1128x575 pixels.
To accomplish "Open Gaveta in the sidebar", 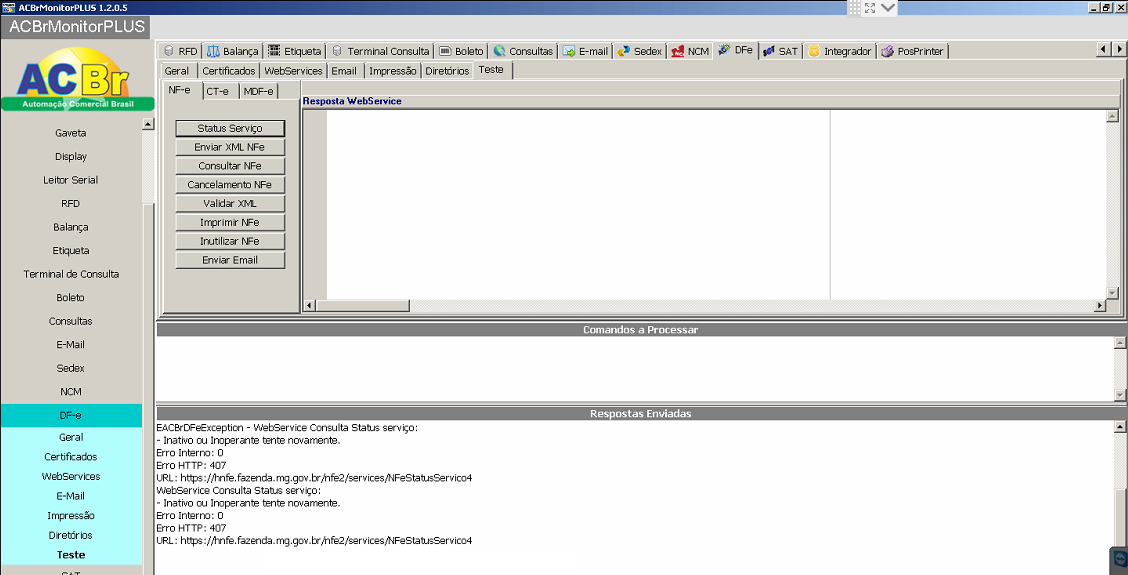I will tap(70, 133).
